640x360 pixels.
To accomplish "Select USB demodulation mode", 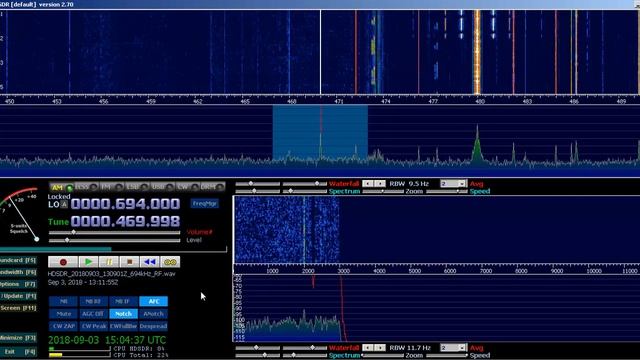I will [x=162, y=187].
